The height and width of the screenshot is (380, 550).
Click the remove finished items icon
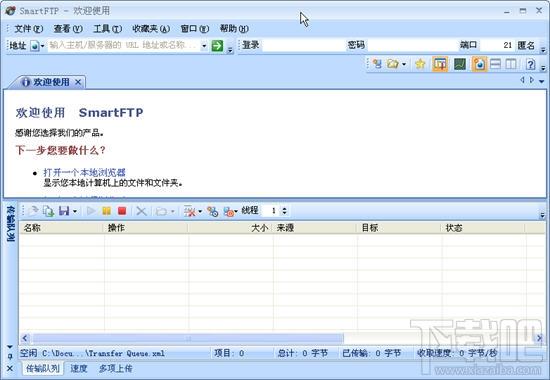click(x=189, y=211)
